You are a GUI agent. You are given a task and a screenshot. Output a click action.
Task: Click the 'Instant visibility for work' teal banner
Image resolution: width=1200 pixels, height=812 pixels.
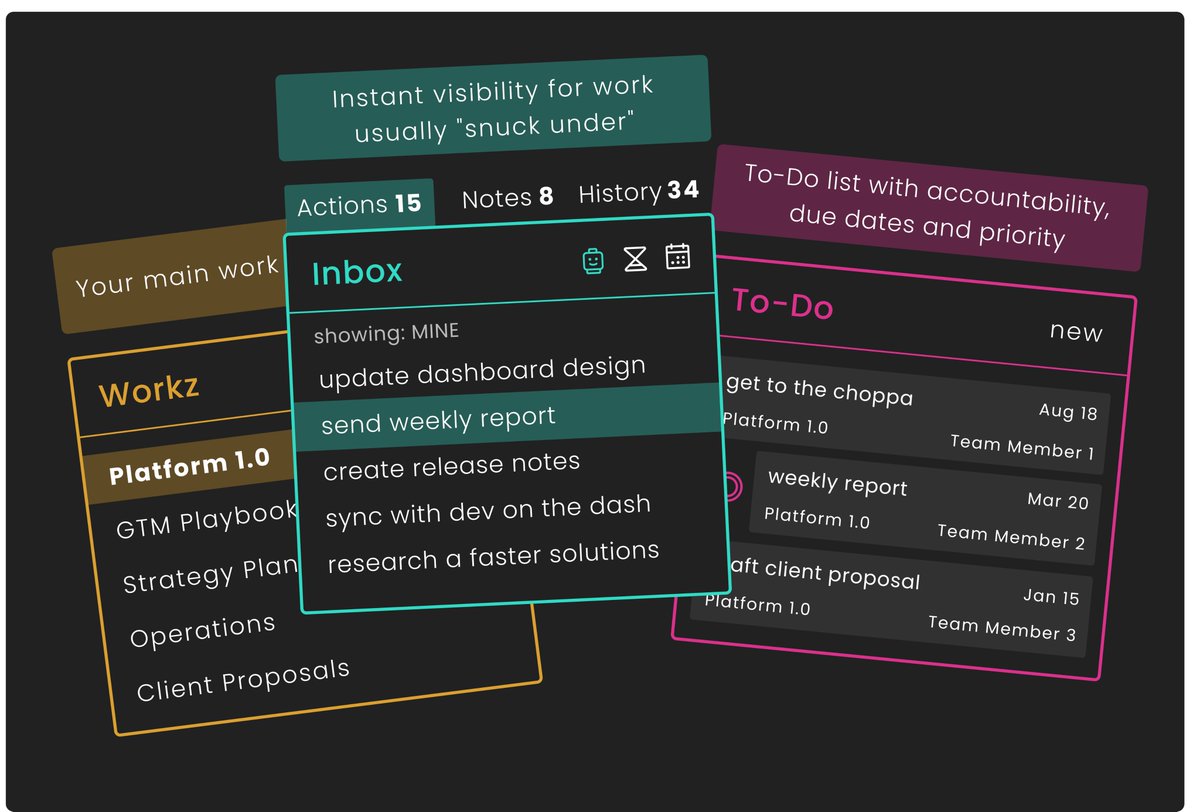click(493, 108)
